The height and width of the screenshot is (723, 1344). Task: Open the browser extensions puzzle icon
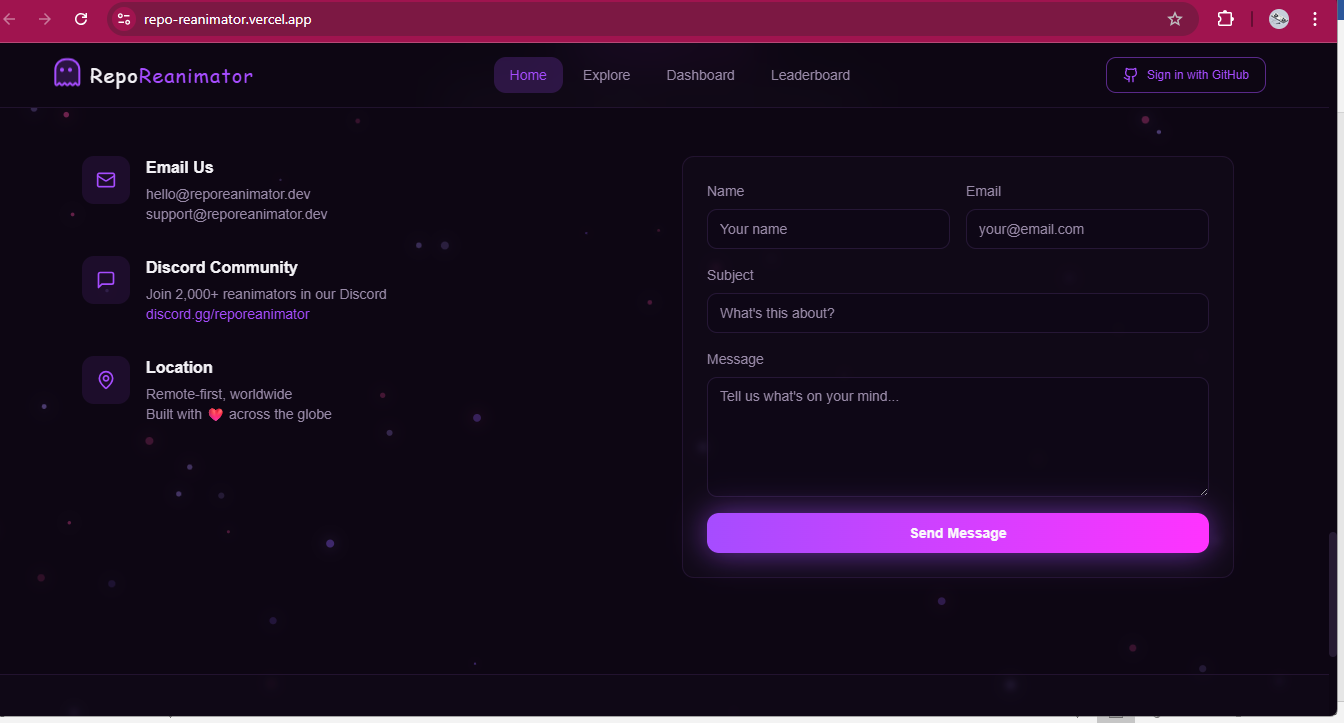click(x=1225, y=19)
